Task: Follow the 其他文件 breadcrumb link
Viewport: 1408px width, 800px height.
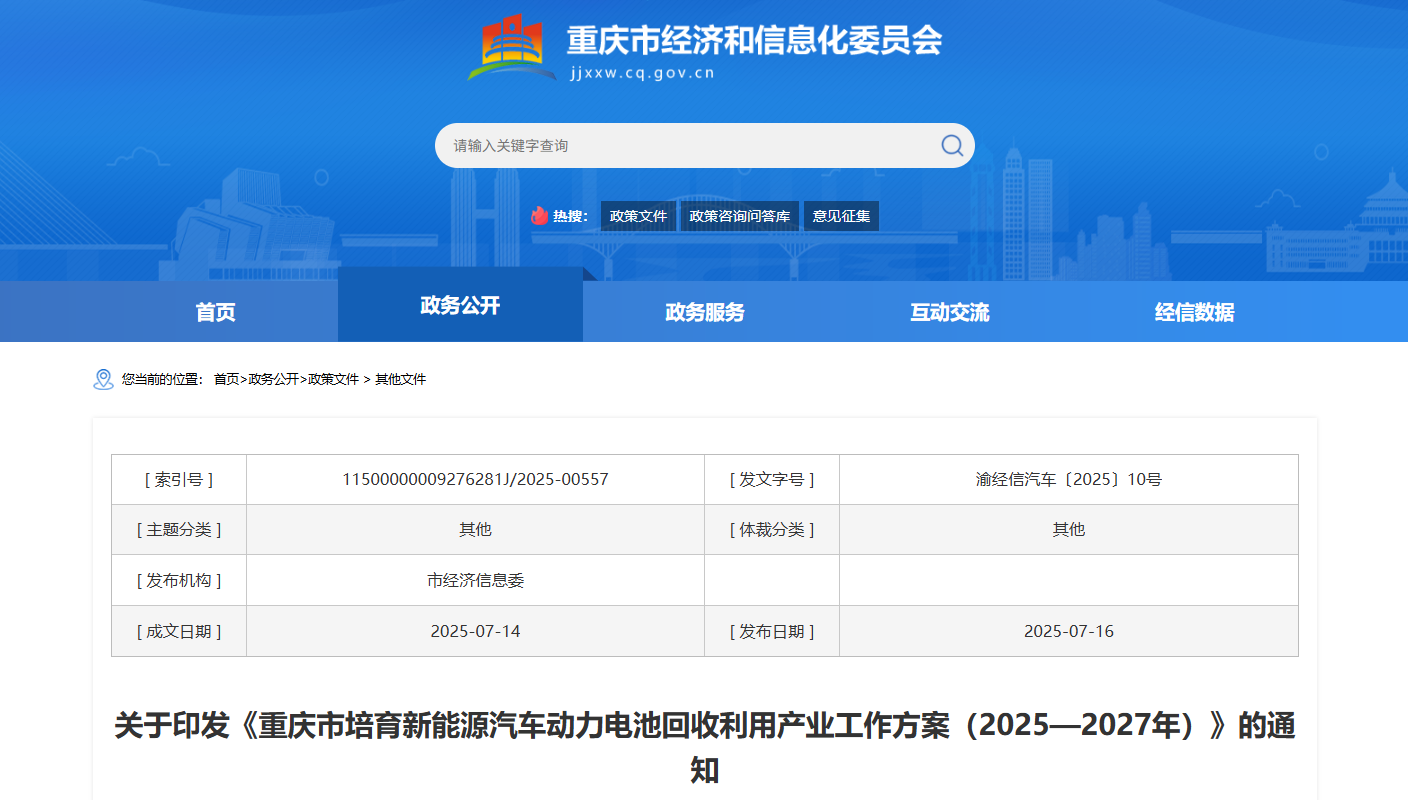Action: [x=400, y=379]
